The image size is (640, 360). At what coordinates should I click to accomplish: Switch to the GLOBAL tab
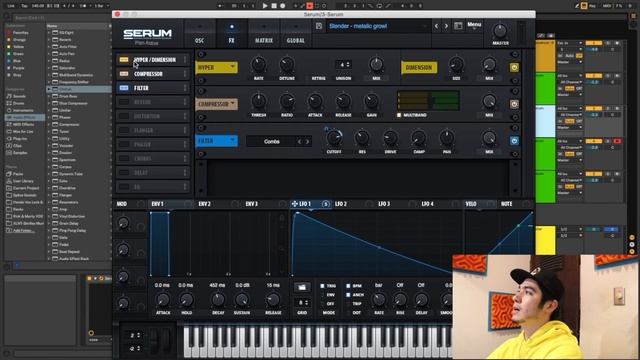point(296,40)
